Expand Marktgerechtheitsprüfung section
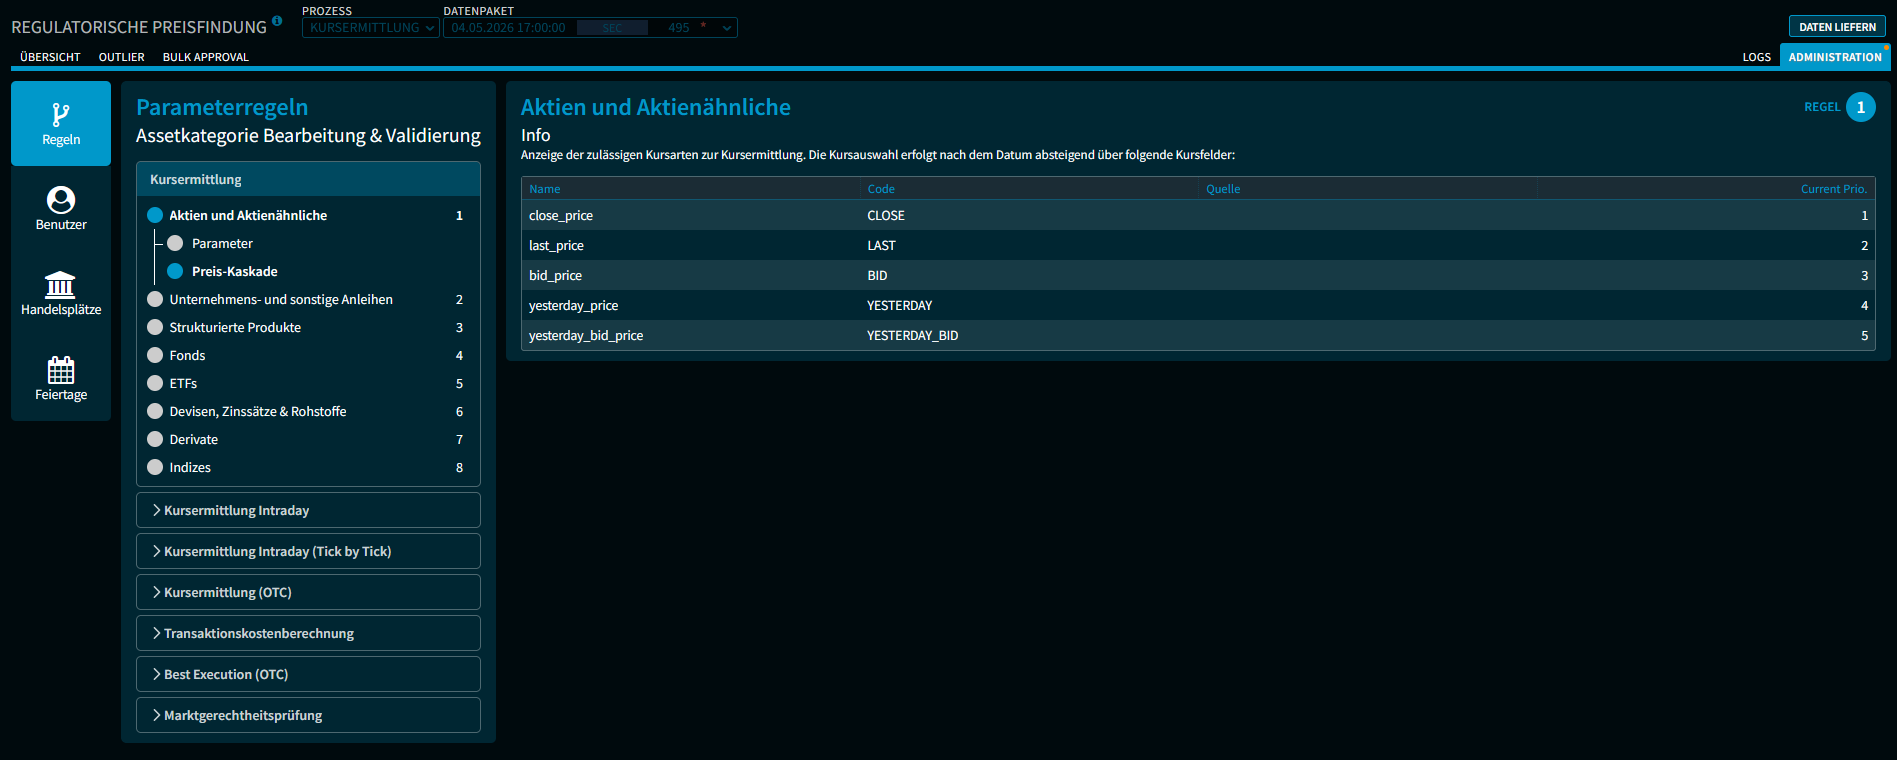This screenshot has height=760, width=1897. 308,715
